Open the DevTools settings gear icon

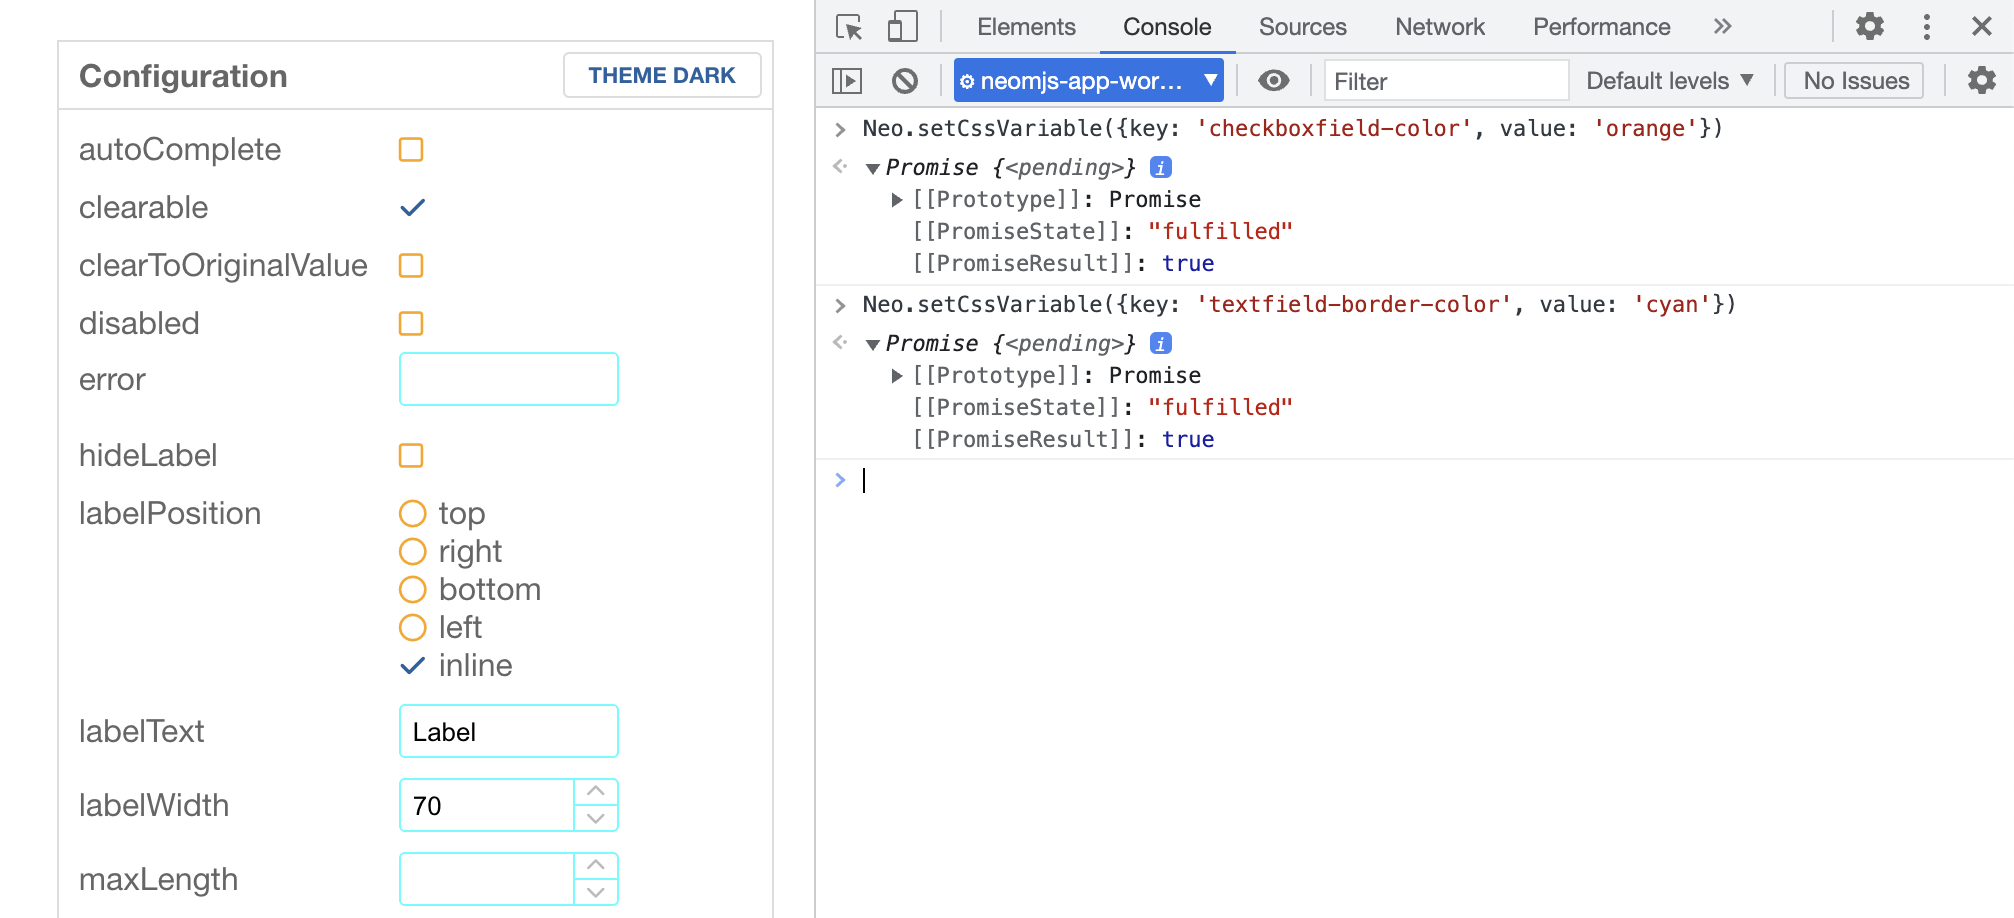tap(1869, 27)
